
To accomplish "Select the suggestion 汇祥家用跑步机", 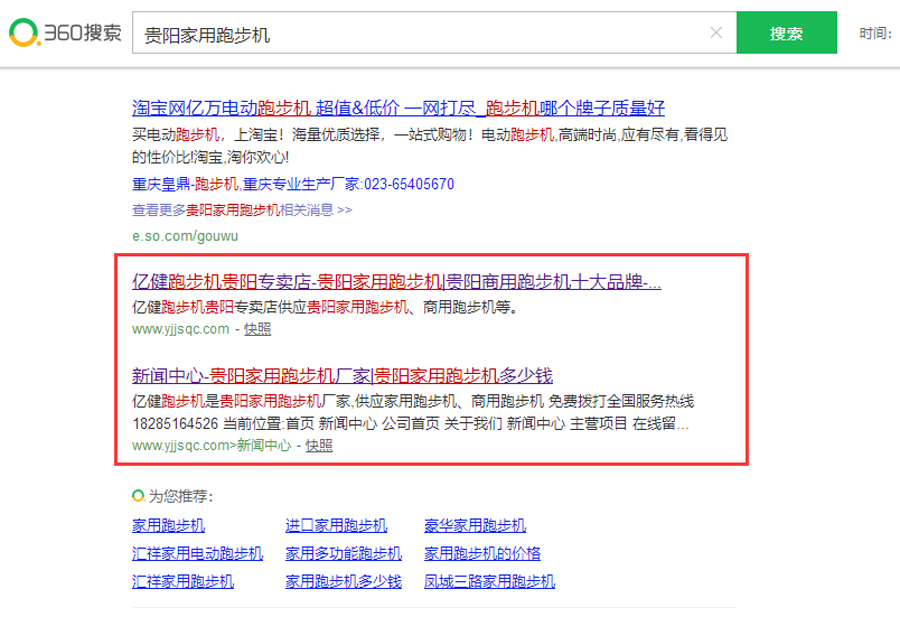I will (x=183, y=581).
